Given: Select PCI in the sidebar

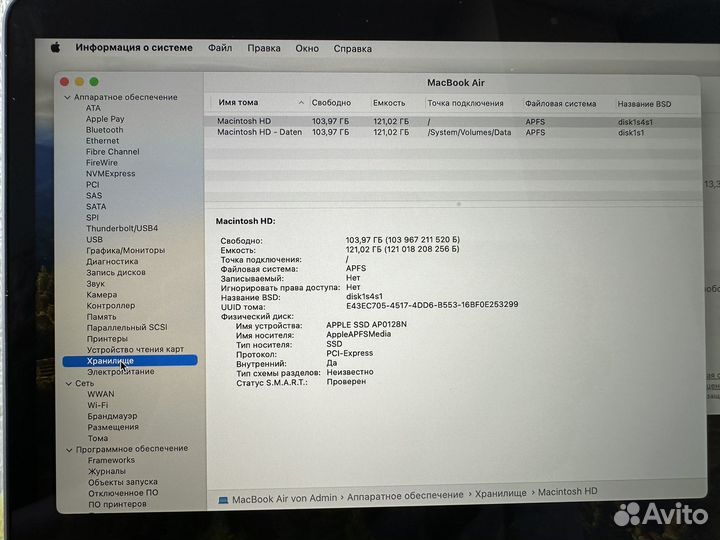Looking at the screenshot, I should 92,185.
